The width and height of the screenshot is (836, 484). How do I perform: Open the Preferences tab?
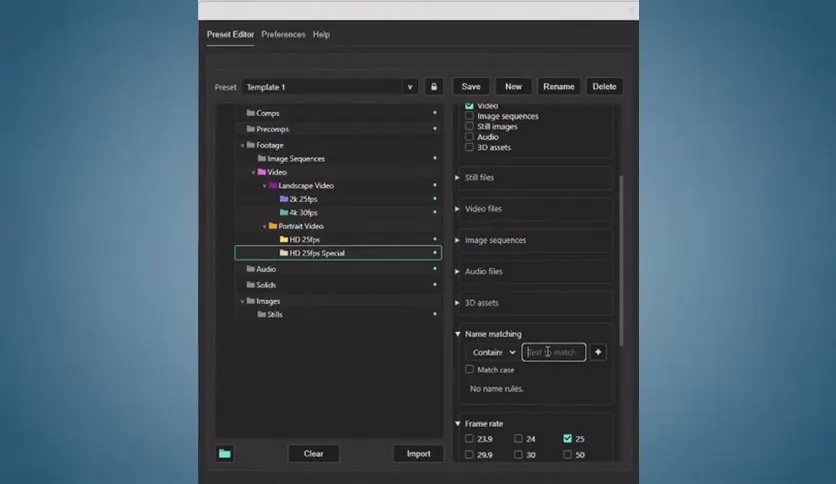click(283, 34)
